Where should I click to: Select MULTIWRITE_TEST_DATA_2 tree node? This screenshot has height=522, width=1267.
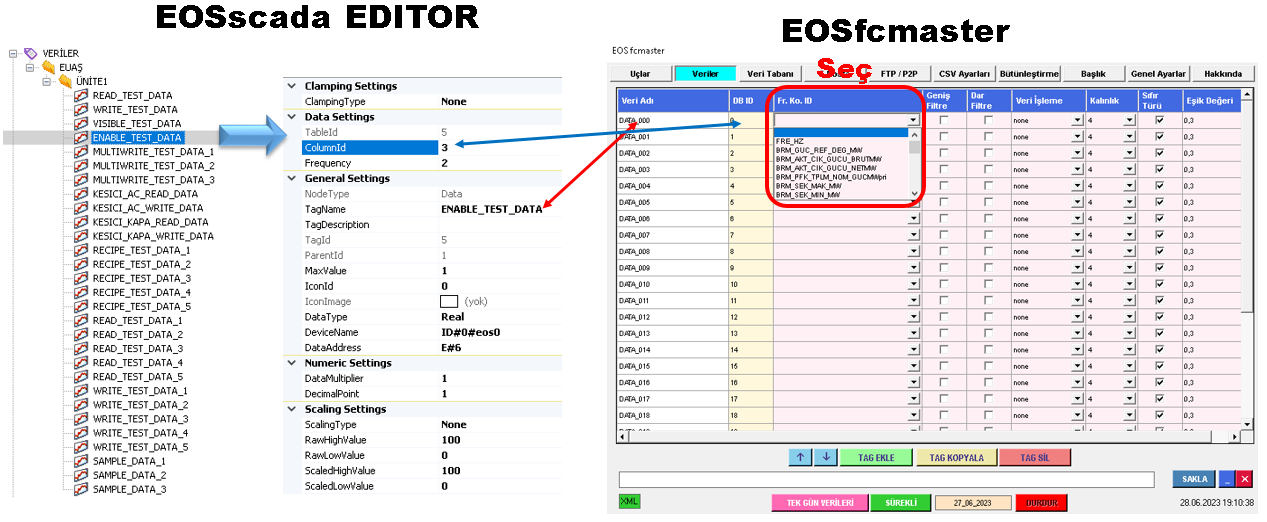(153, 165)
